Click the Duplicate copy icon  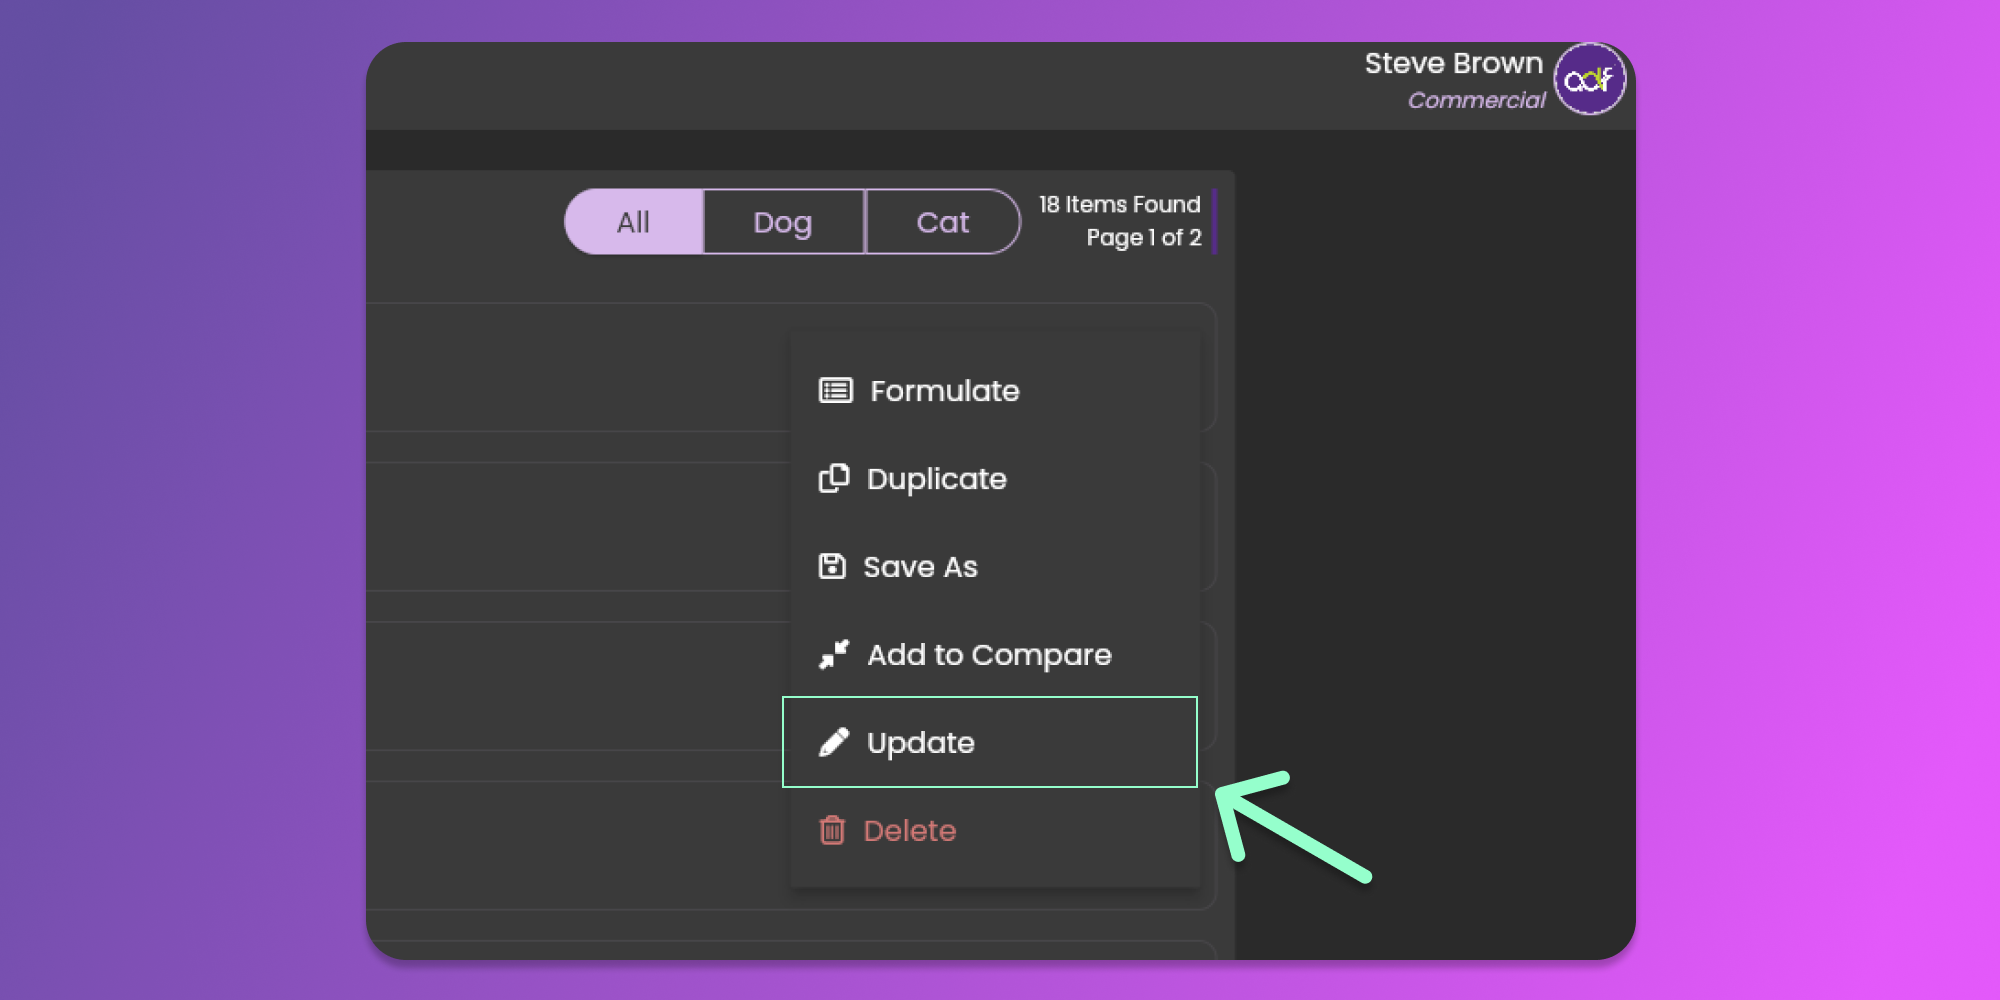click(834, 479)
